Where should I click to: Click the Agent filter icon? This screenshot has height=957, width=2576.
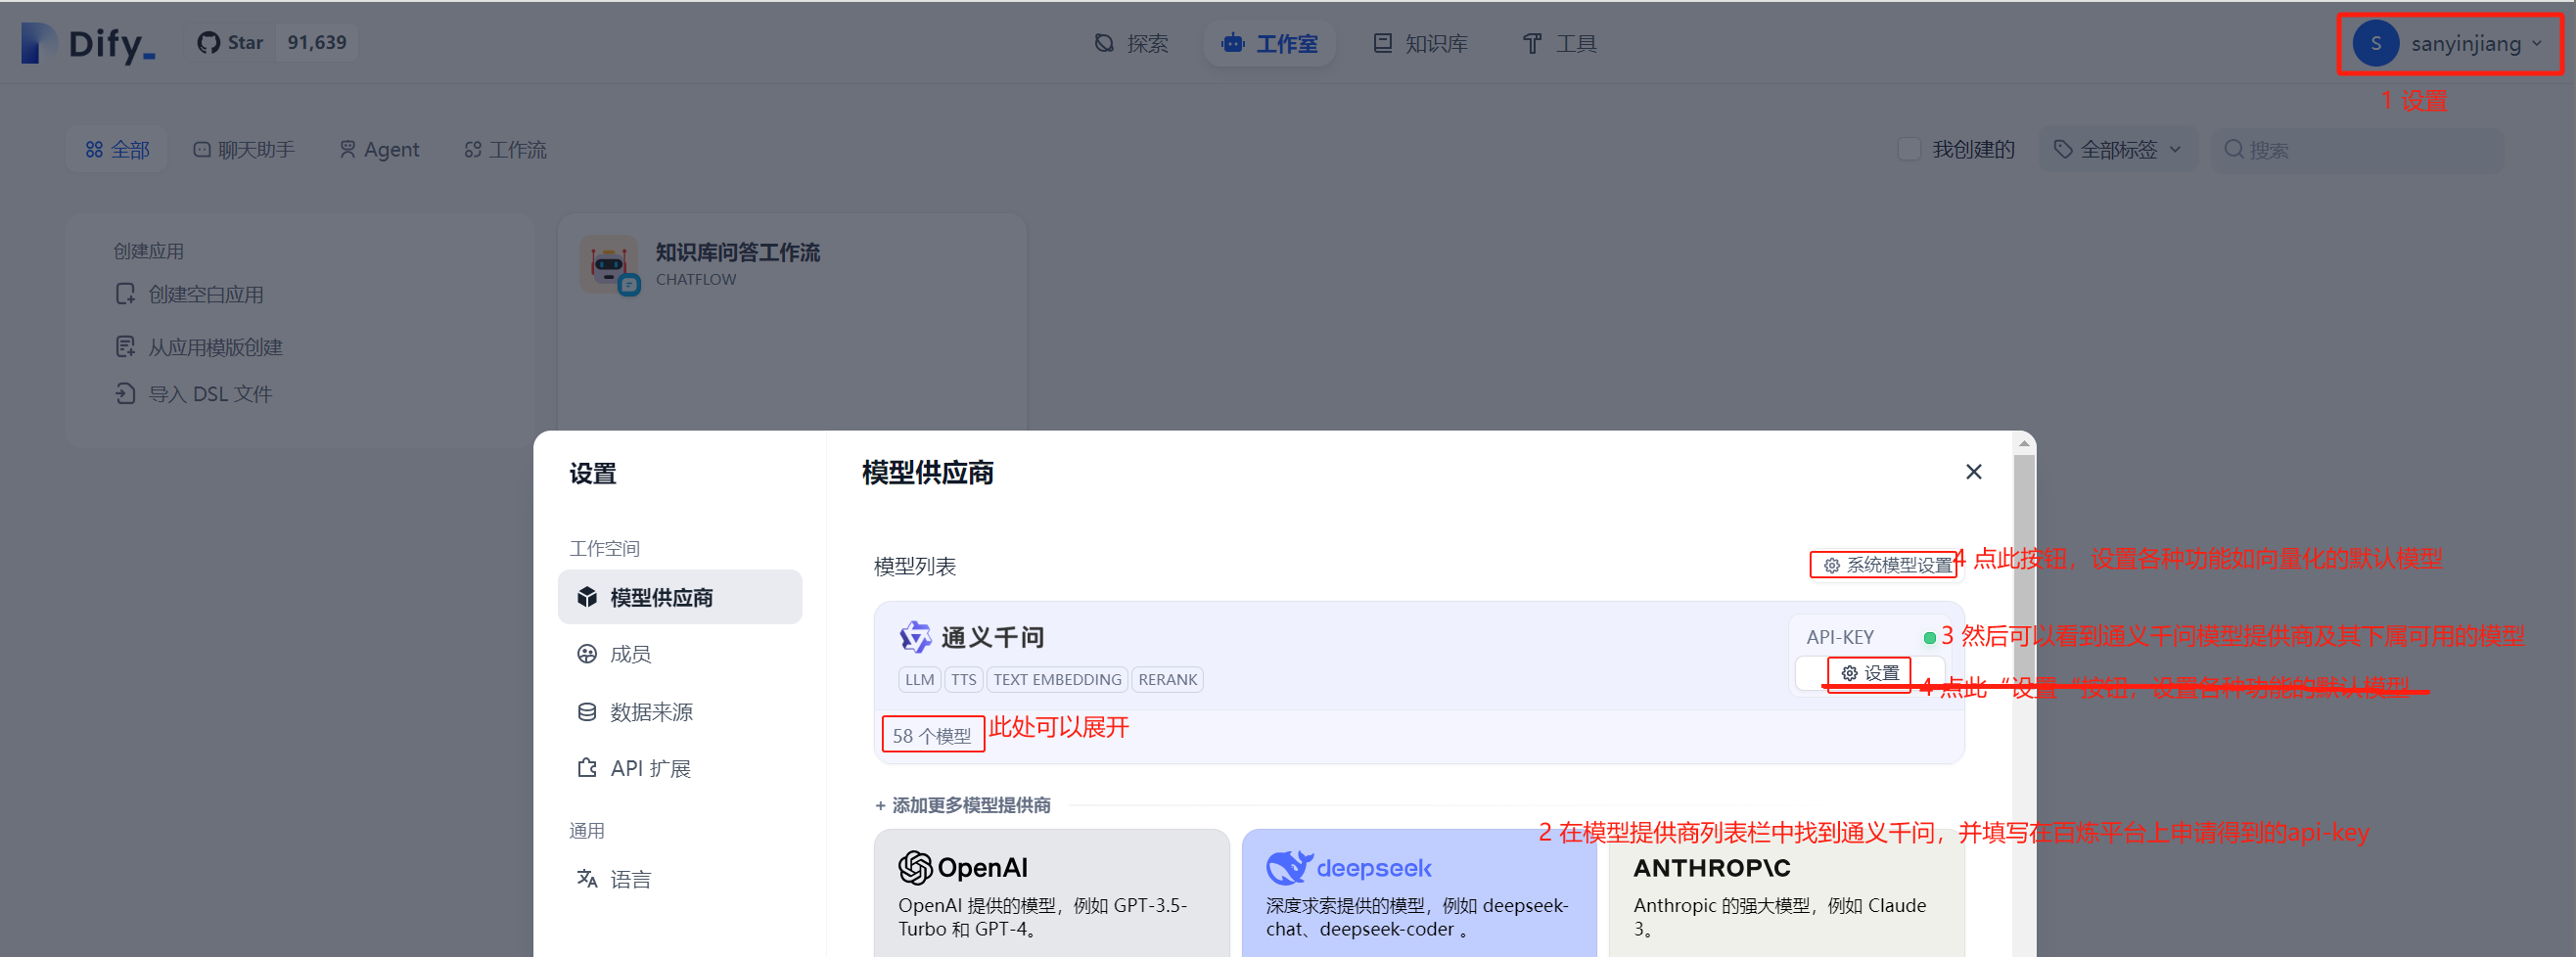pos(347,149)
